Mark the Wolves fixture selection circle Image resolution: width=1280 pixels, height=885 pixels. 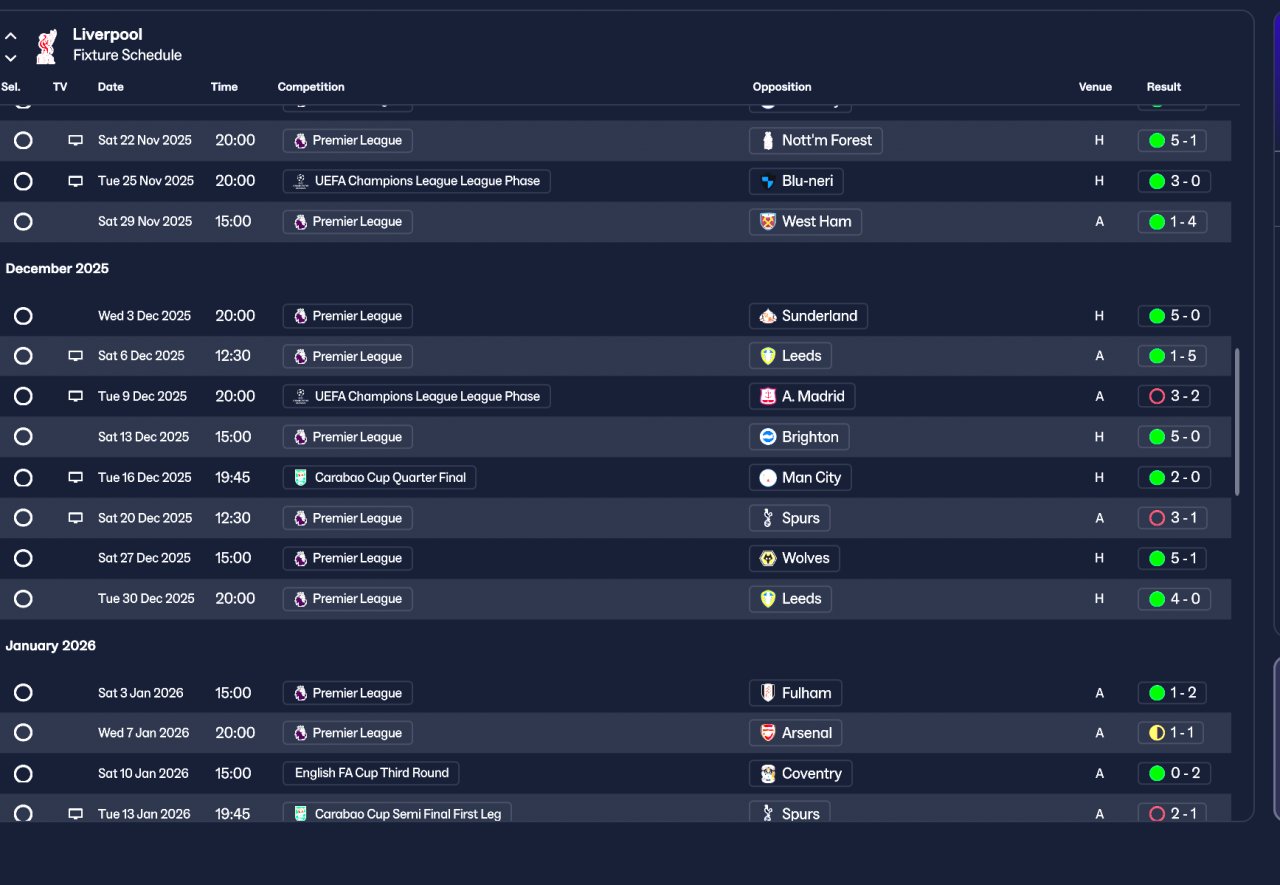23,558
